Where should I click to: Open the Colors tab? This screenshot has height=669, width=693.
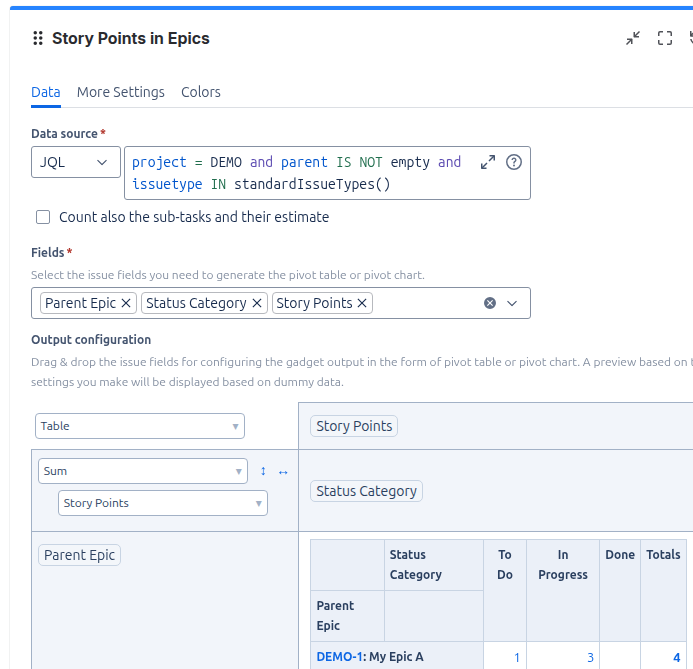pos(201,92)
